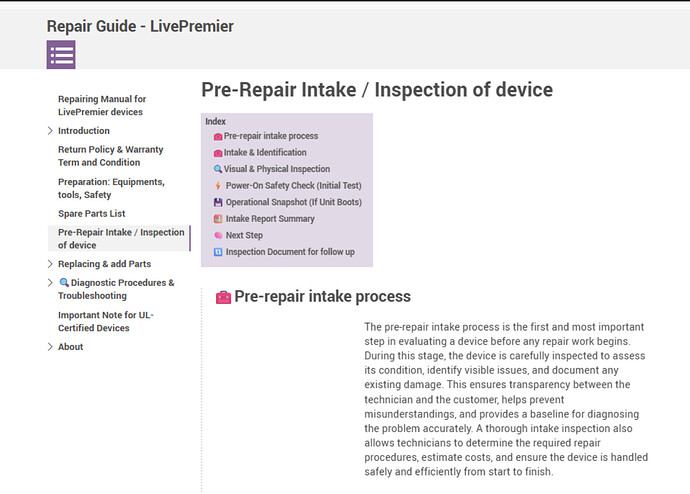
Task: Jump to Pre-repair intake process link
Action: (271, 136)
